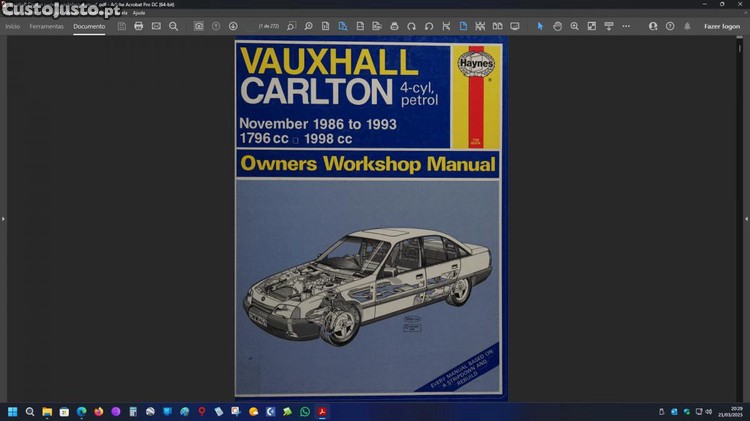The height and width of the screenshot is (421, 750).
Task: Open WhatsApp from the taskbar
Action: 305,411
